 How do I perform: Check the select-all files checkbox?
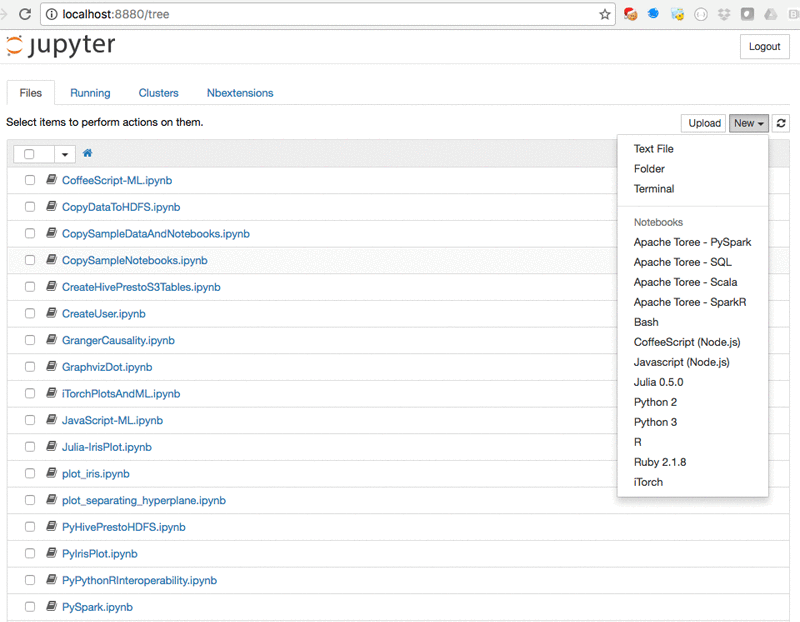click(x=28, y=153)
